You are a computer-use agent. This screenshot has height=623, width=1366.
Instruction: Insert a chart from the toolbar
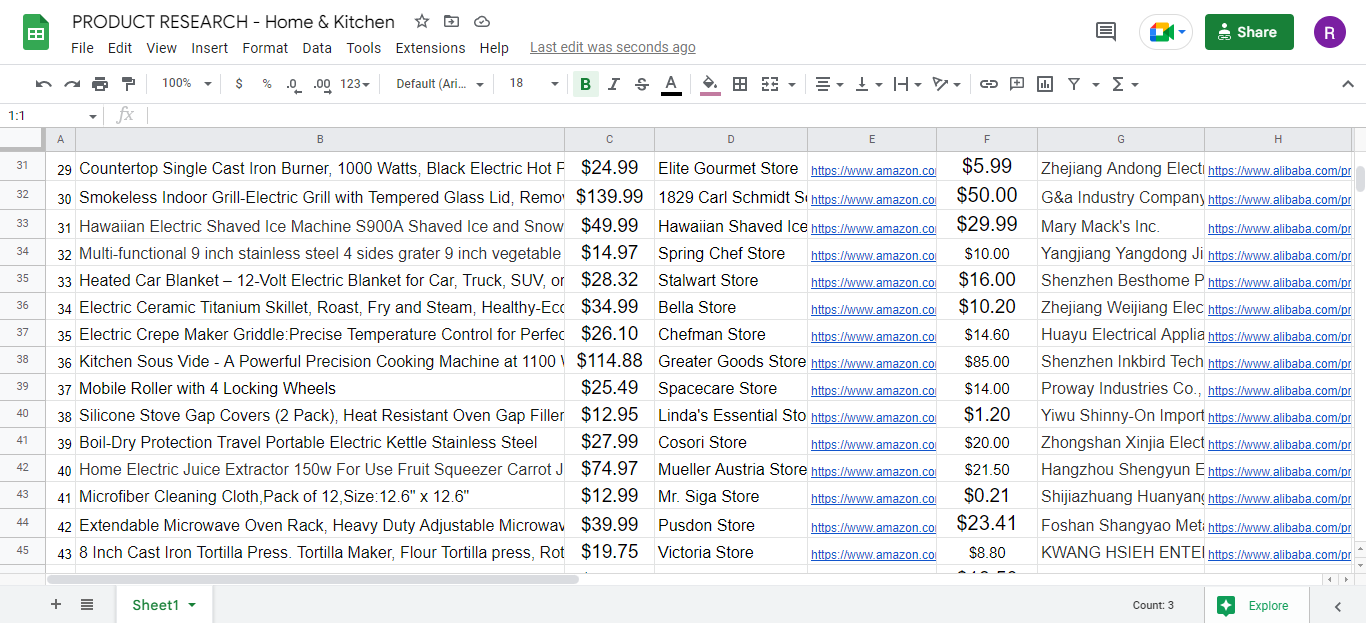tap(1044, 84)
